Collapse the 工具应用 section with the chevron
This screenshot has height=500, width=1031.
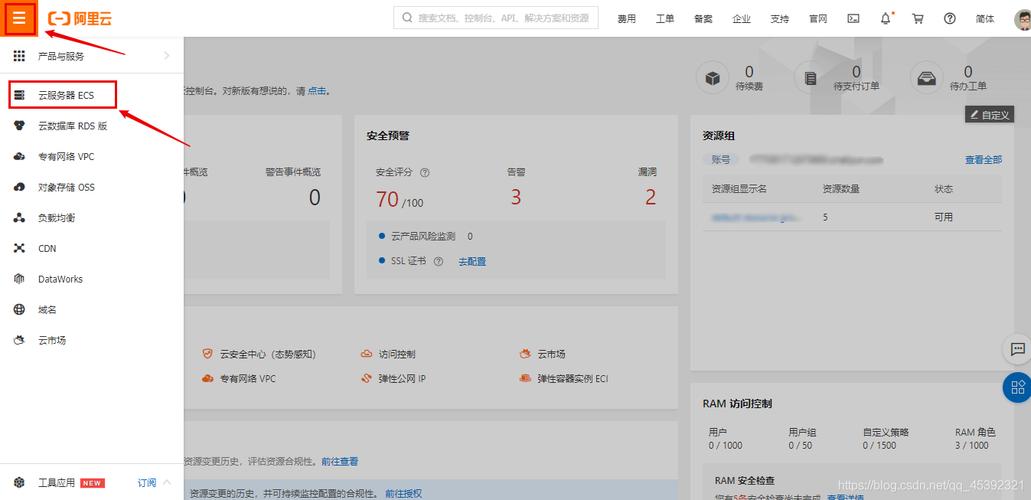166,482
